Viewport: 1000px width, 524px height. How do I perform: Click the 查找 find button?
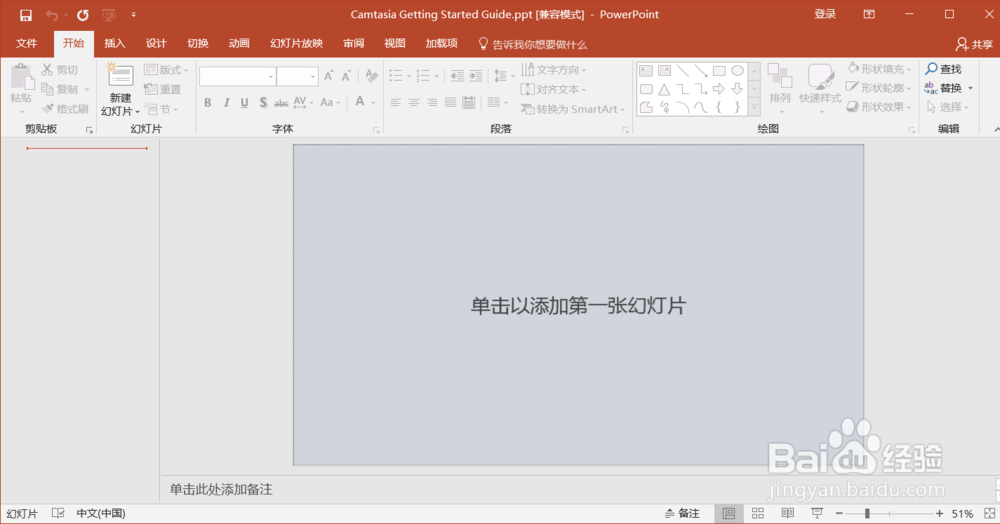coord(944,69)
